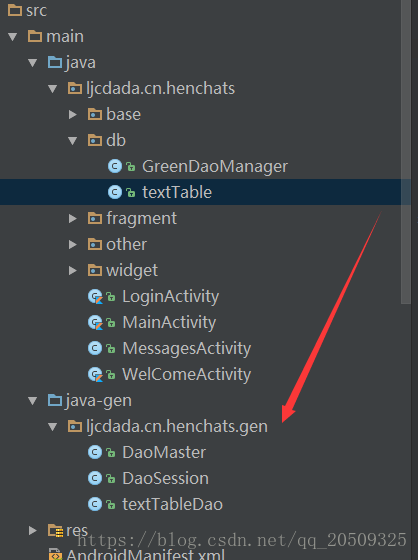This screenshot has width=418, height=560.
Task: Select the java folder label
Action: [x=81, y=63]
